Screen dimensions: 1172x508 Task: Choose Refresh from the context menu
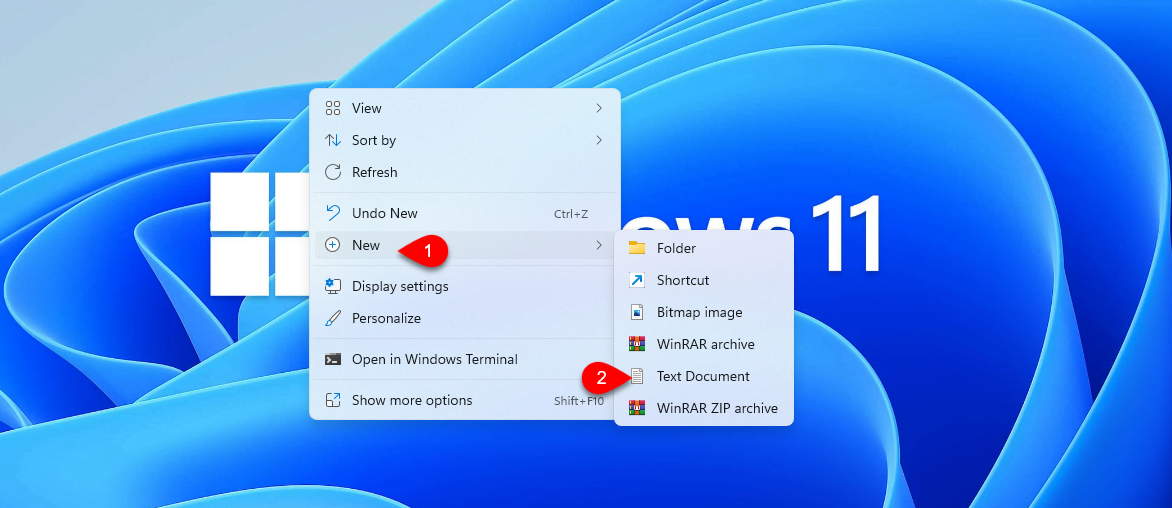coord(465,173)
